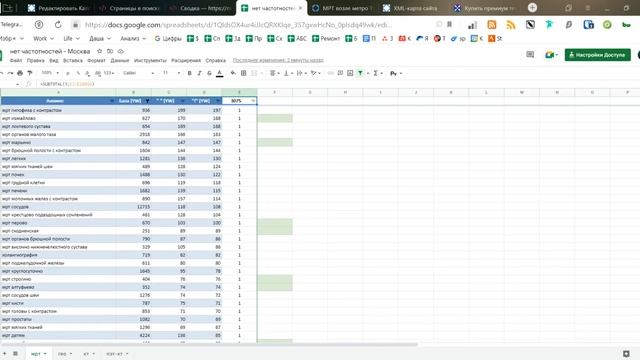Add a new sheet with plus icon
The image size is (640, 360).
click(4, 353)
